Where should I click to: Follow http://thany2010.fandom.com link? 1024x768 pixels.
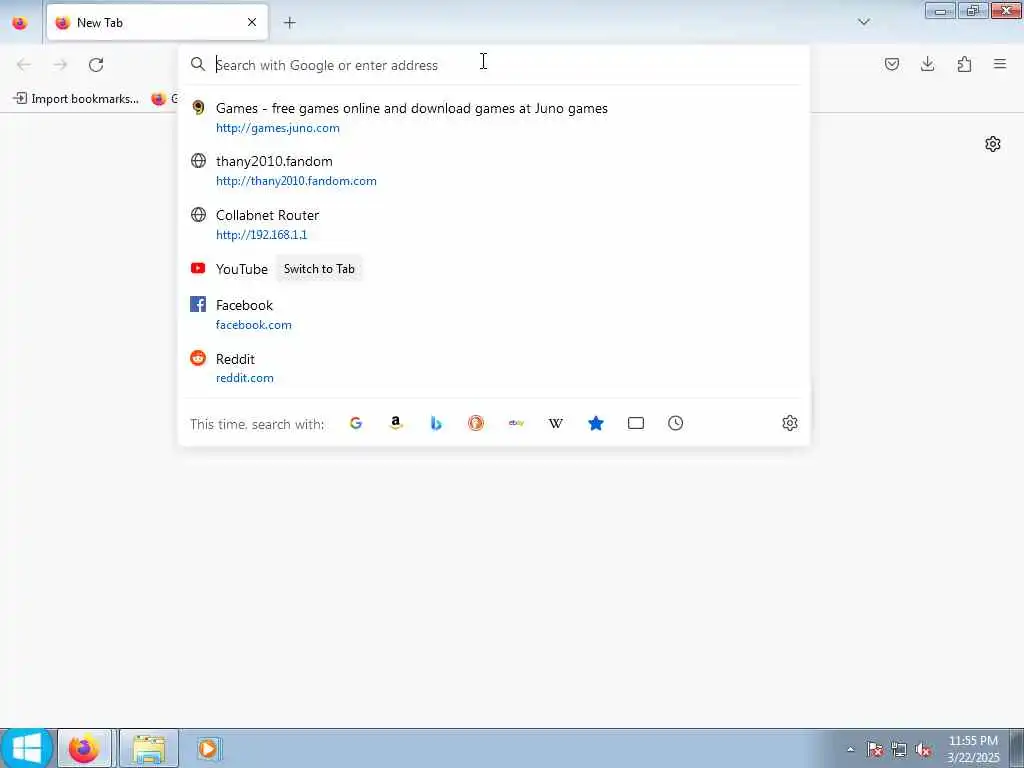click(x=296, y=181)
